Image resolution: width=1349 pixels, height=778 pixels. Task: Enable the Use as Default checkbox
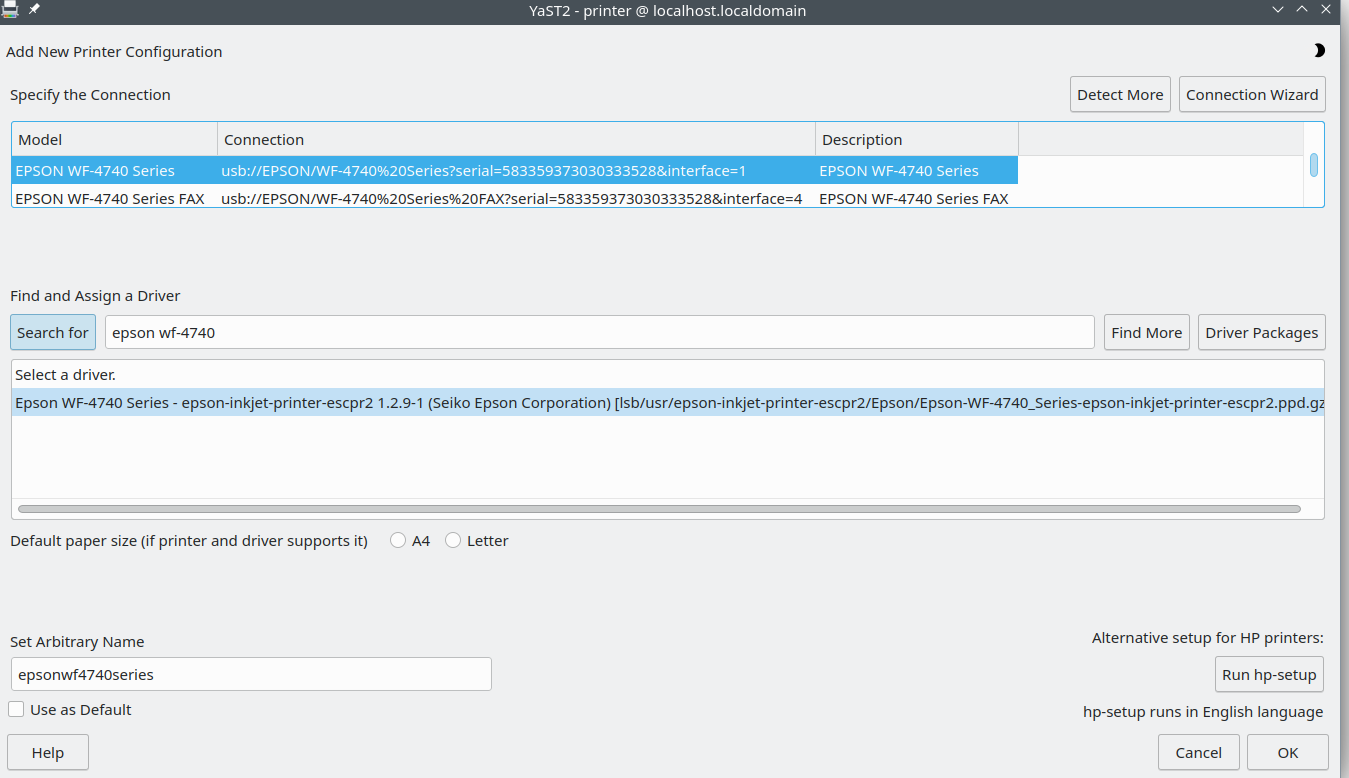click(x=17, y=710)
